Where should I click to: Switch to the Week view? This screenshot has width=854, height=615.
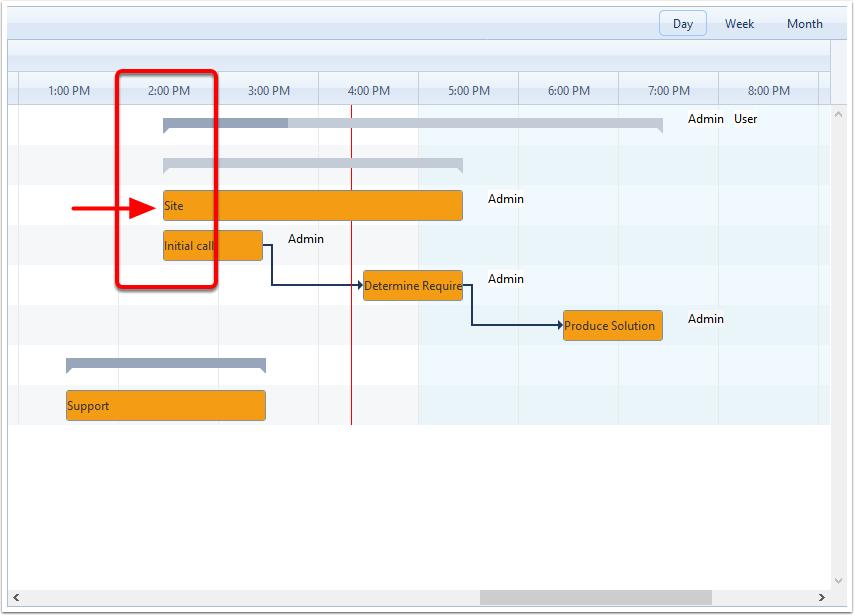(739, 23)
